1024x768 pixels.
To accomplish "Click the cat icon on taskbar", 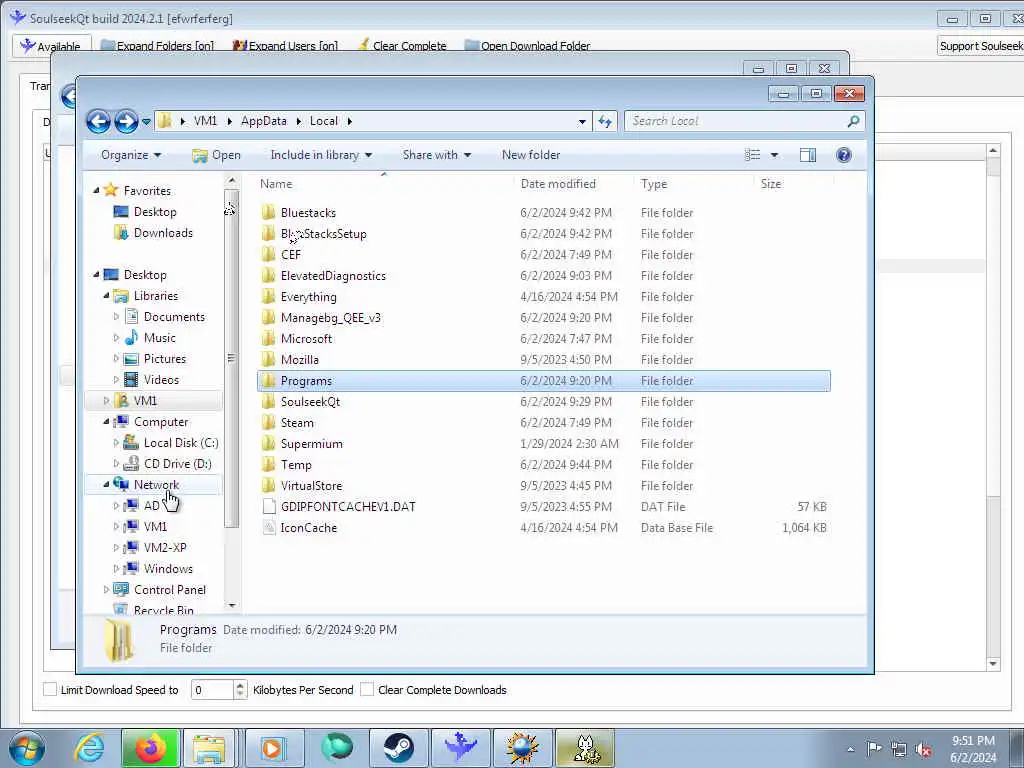I will (585, 748).
